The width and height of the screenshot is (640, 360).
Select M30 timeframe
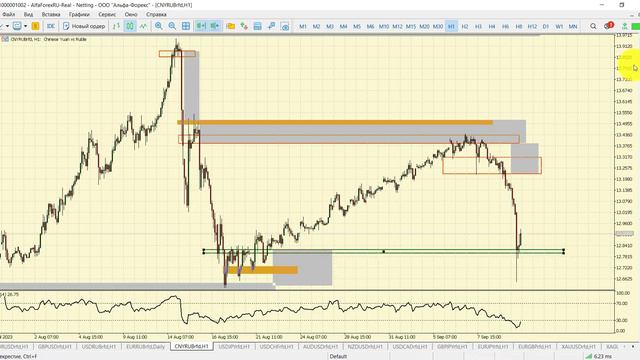pos(438,26)
